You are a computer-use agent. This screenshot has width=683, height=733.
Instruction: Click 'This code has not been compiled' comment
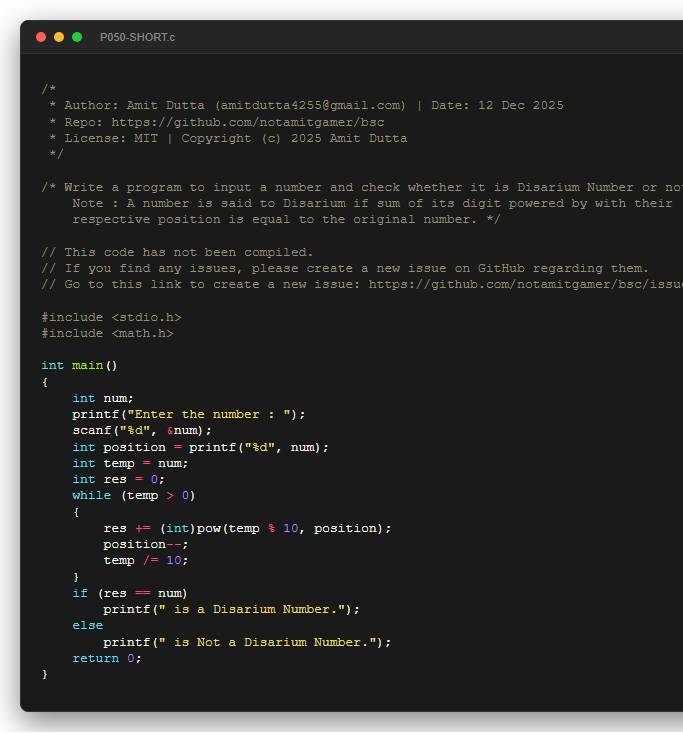[x=177, y=252]
